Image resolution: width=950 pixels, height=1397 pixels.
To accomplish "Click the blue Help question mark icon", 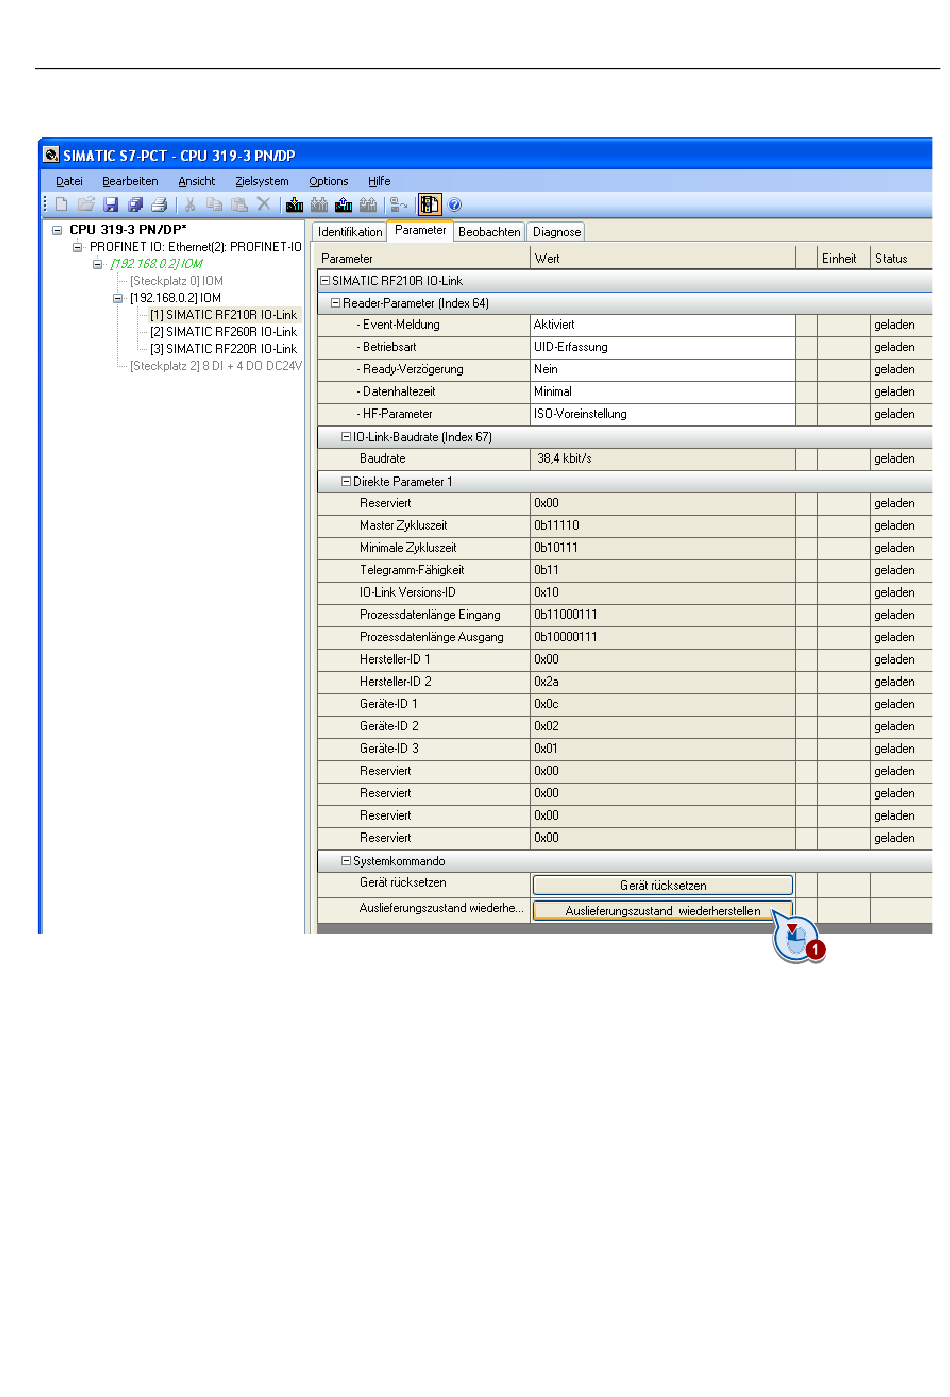I will click(x=455, y=205).
